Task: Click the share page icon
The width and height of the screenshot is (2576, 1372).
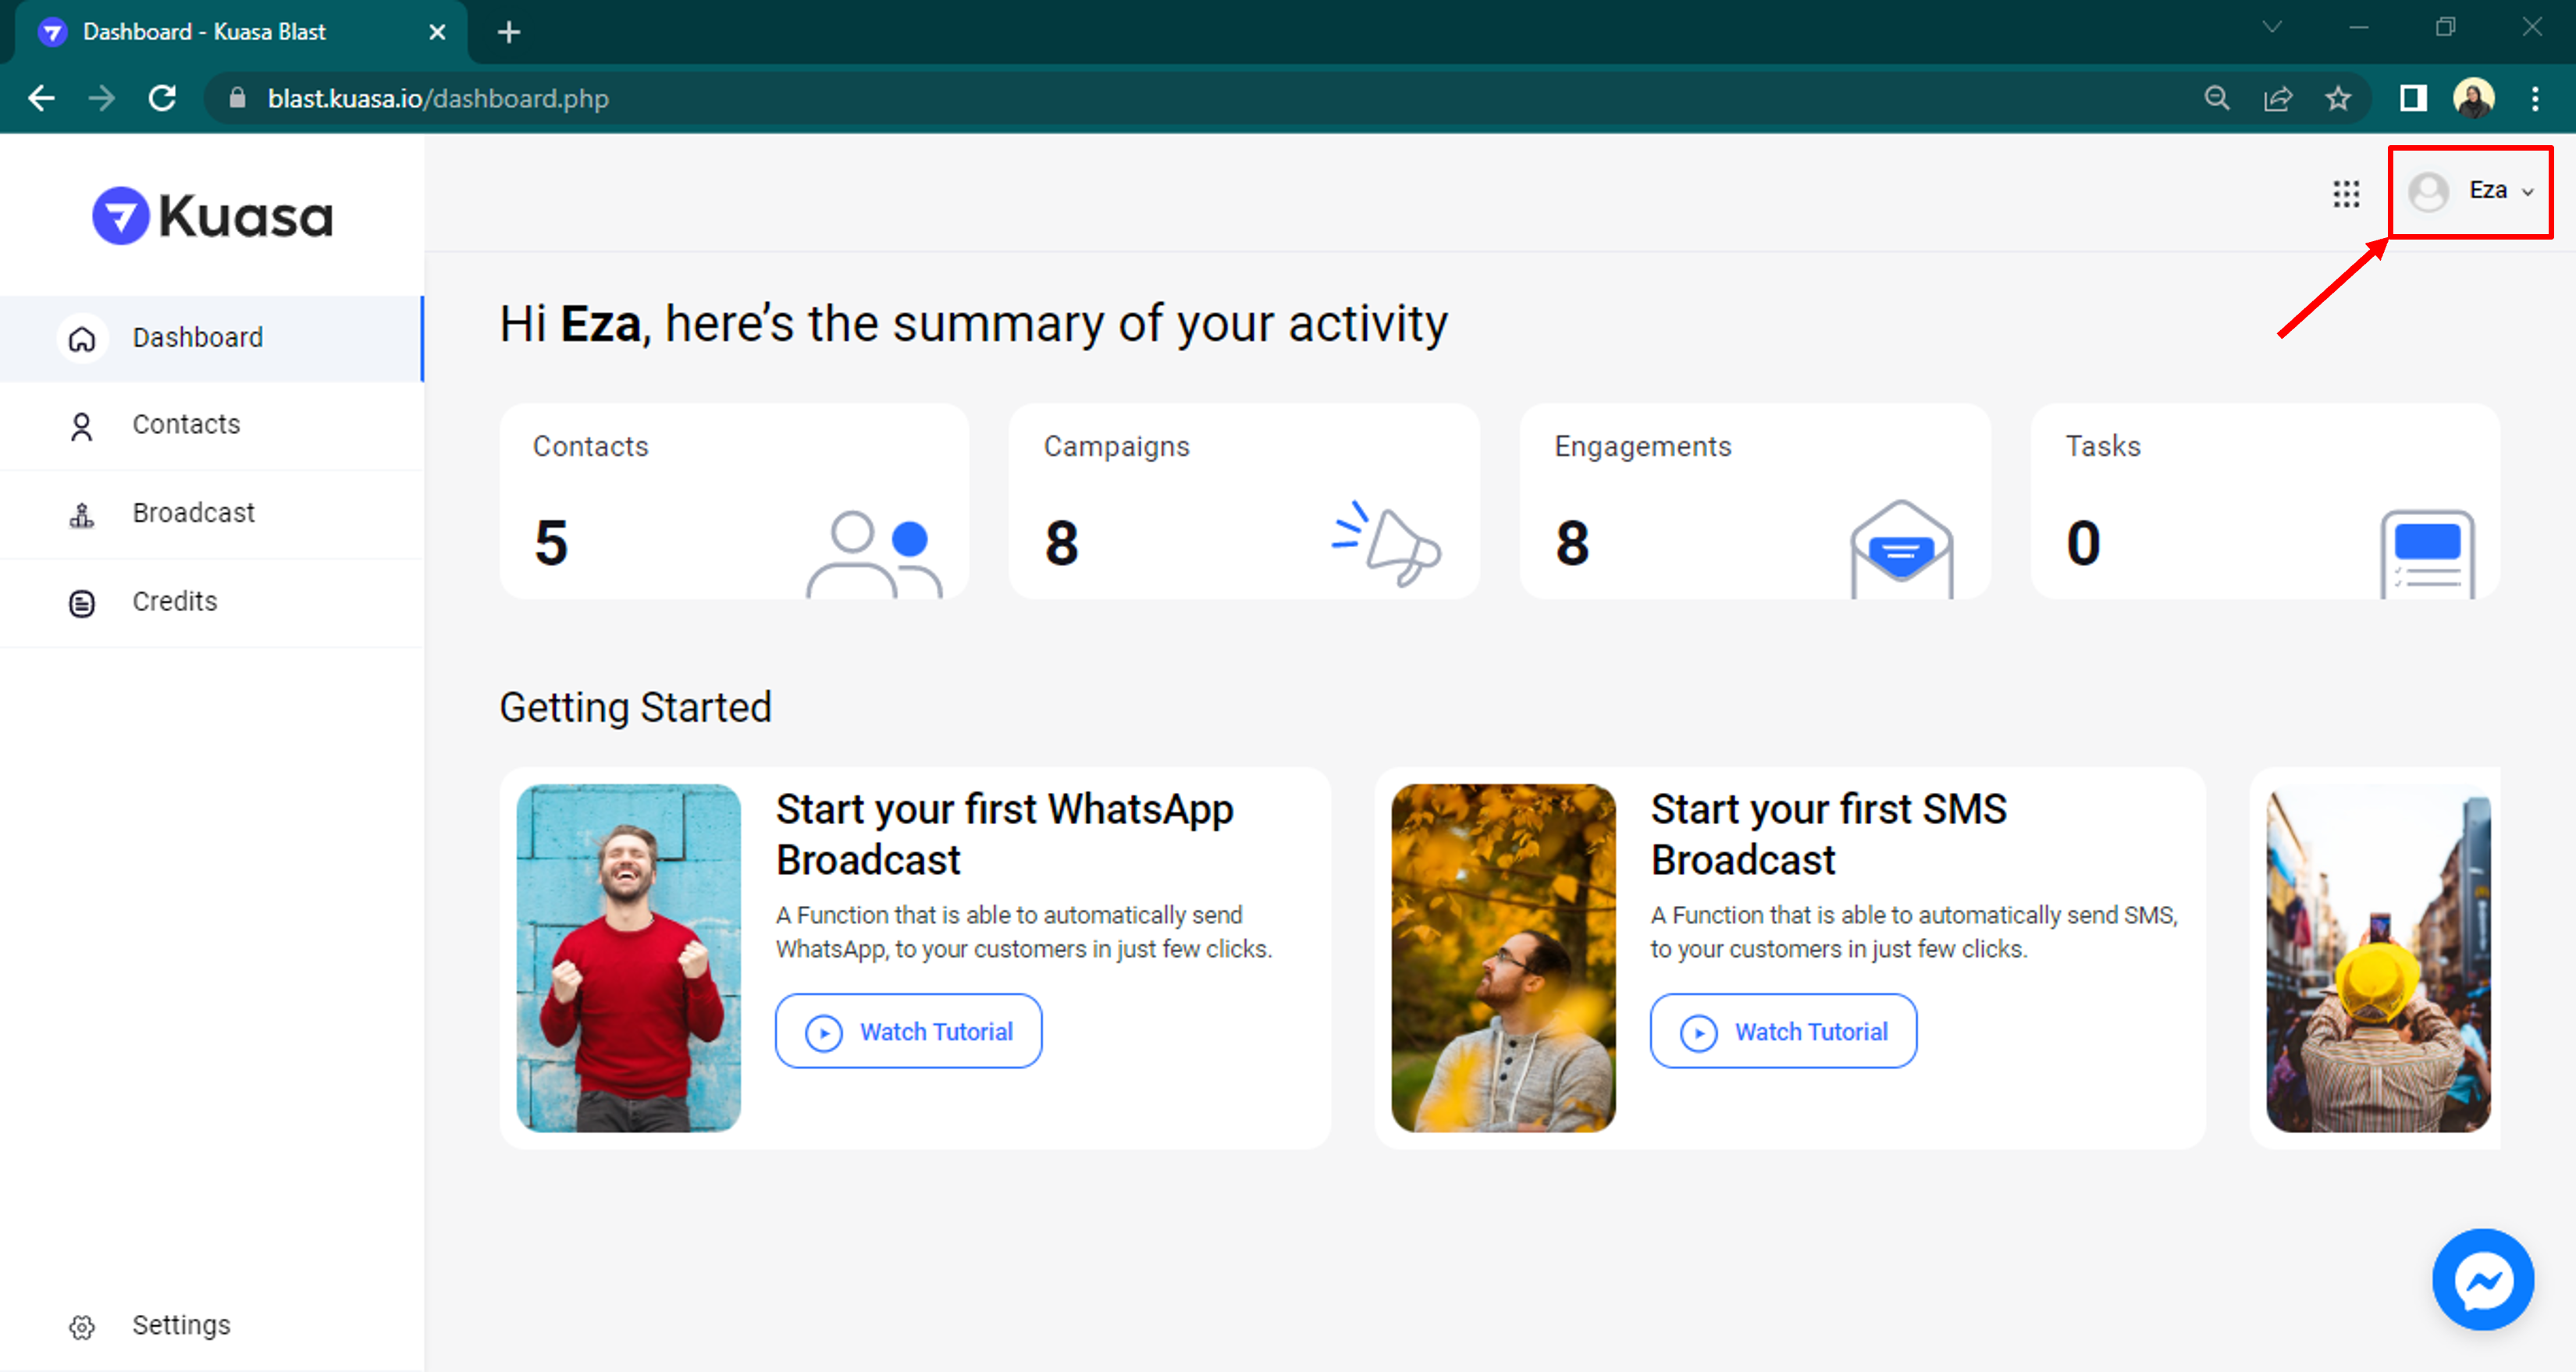Action: [2277, 98]
